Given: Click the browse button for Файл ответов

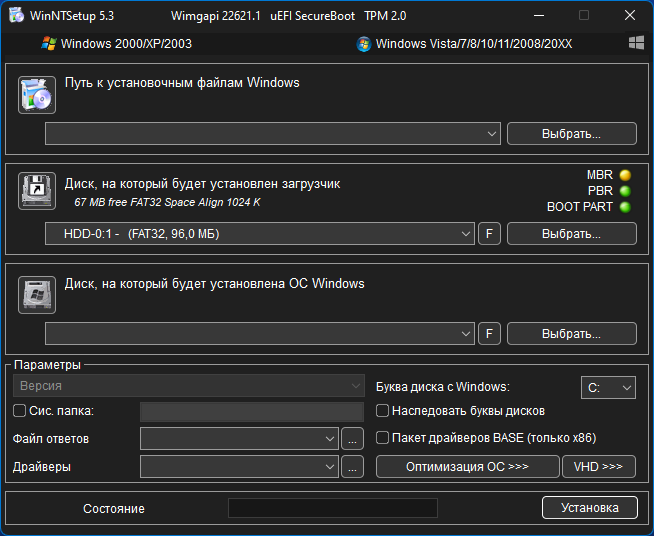Looking at the screenshot, I should (352, 438).
